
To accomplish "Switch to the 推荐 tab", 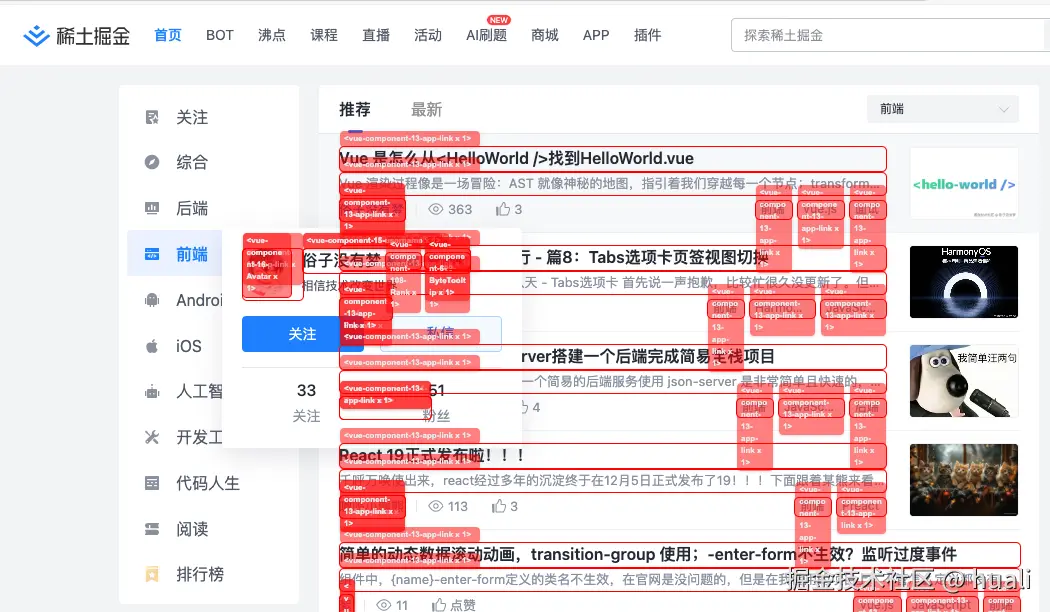I will (356, 110).
